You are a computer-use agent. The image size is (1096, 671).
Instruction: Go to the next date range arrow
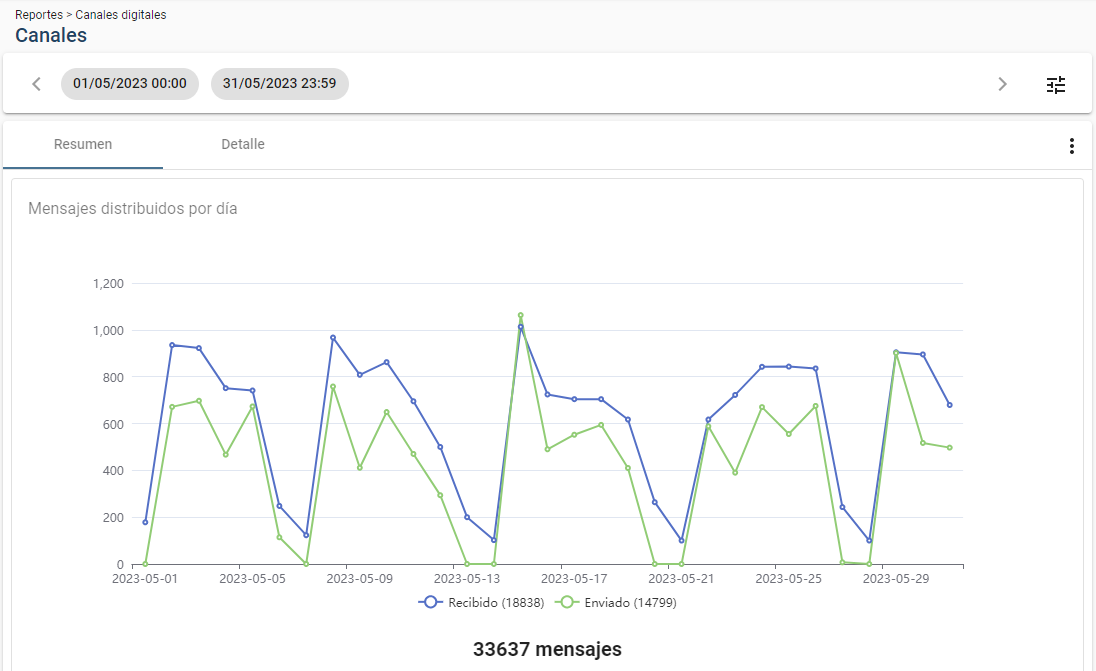1002,85
